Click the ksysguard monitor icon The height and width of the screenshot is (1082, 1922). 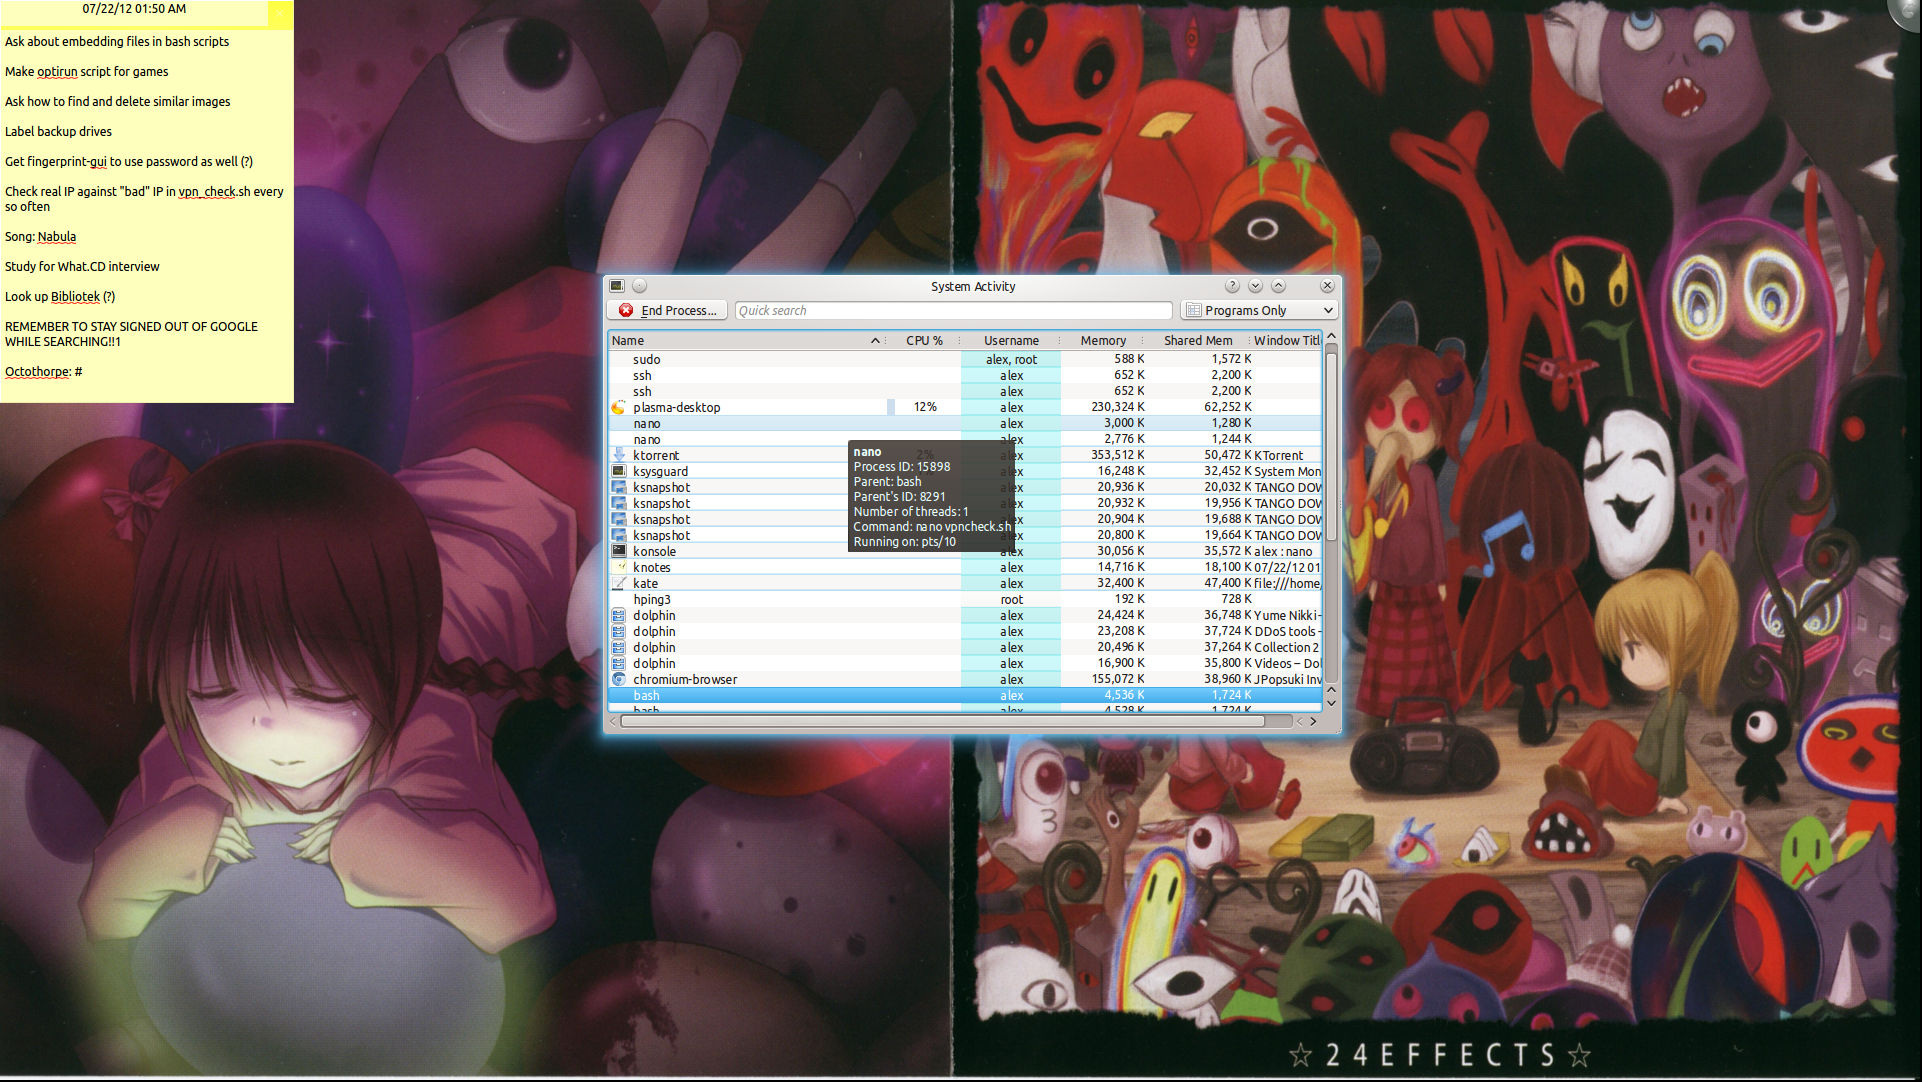coord(618,472)
